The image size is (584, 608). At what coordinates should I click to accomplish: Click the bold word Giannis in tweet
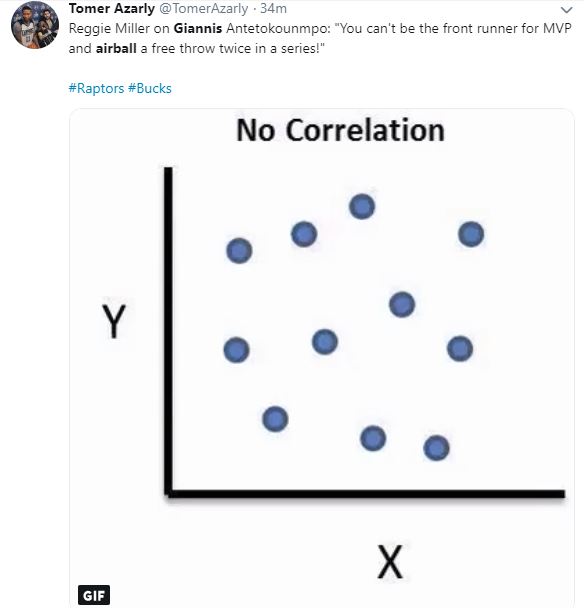[x=198, y=28]
